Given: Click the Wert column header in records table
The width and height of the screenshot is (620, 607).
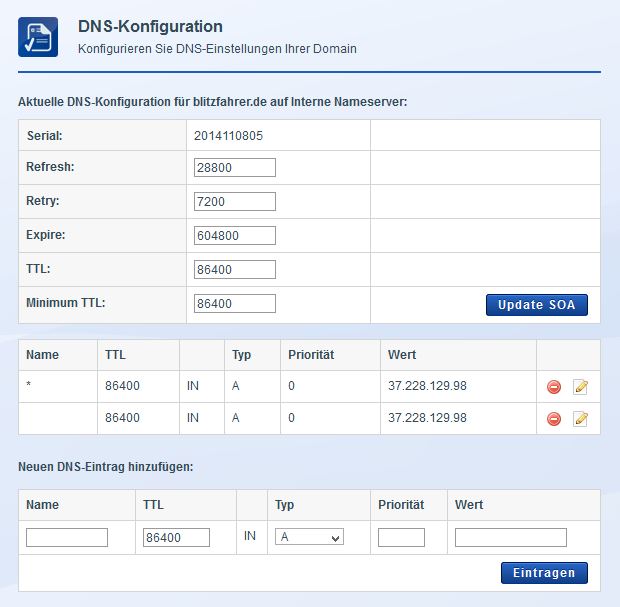Looking at the screenshot, I should (x=401, y=355).
